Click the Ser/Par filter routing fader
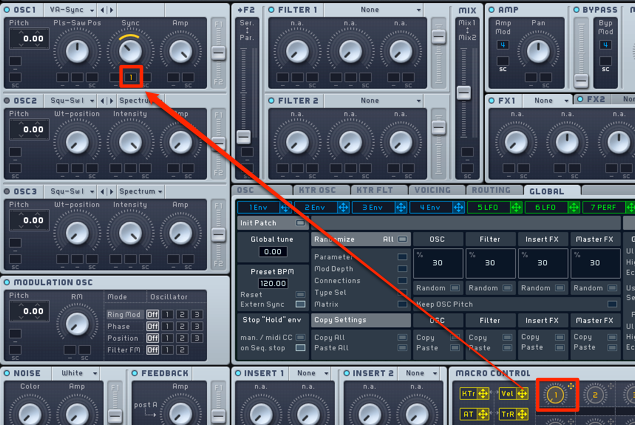Screen dimensions: 635x425 [x=244, y=137]
